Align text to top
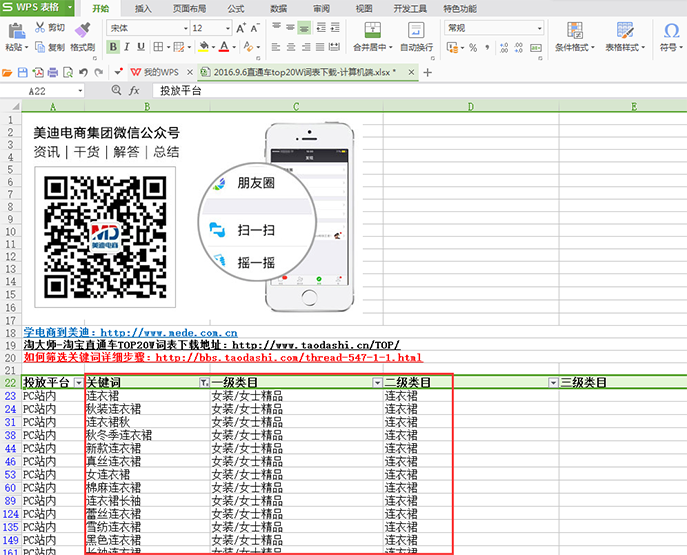This screenshot has width=687, height=555. click(276, 27)
